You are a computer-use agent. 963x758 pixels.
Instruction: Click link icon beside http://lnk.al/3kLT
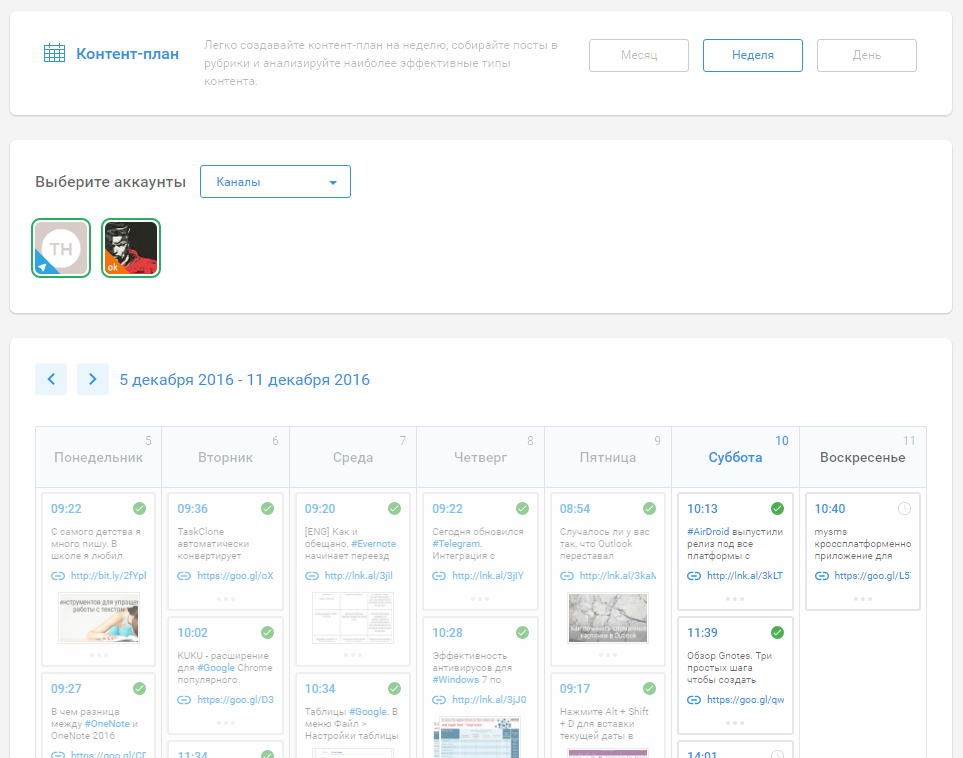[694, 576]
